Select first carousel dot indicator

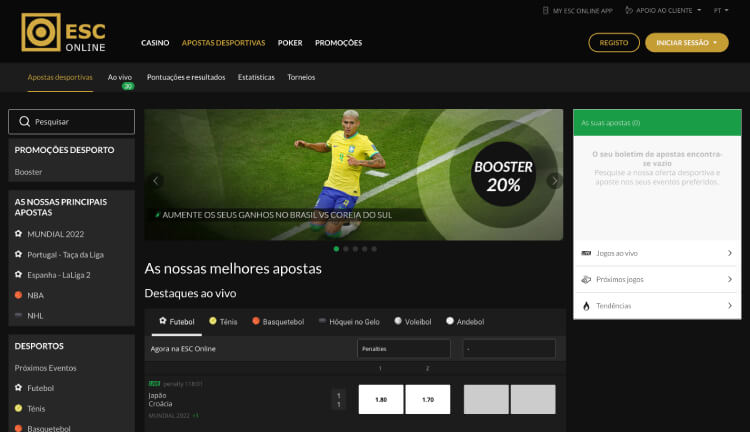(x=336, y=249)
